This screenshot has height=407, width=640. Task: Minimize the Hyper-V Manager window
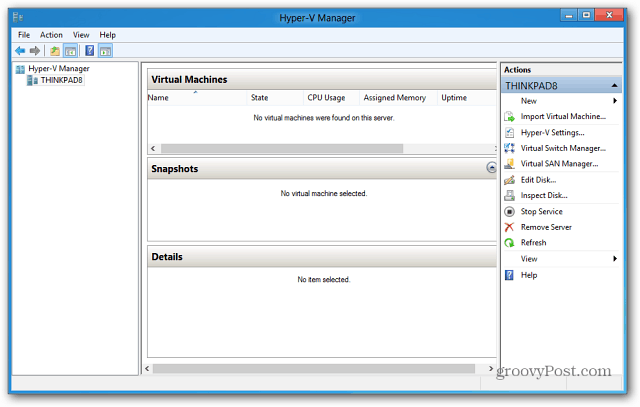click(569, 15)
